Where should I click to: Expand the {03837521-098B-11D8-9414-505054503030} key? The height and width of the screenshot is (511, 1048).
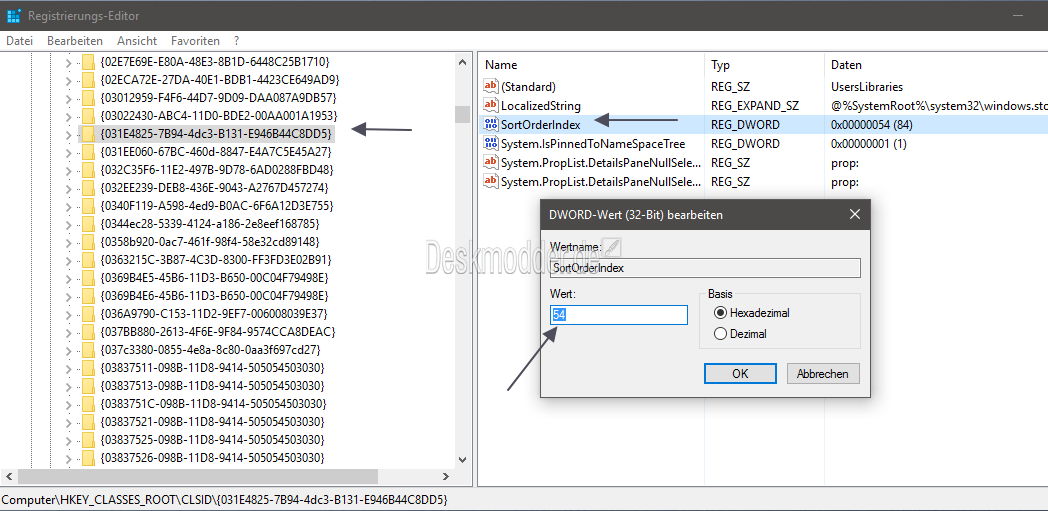(68, 422)
